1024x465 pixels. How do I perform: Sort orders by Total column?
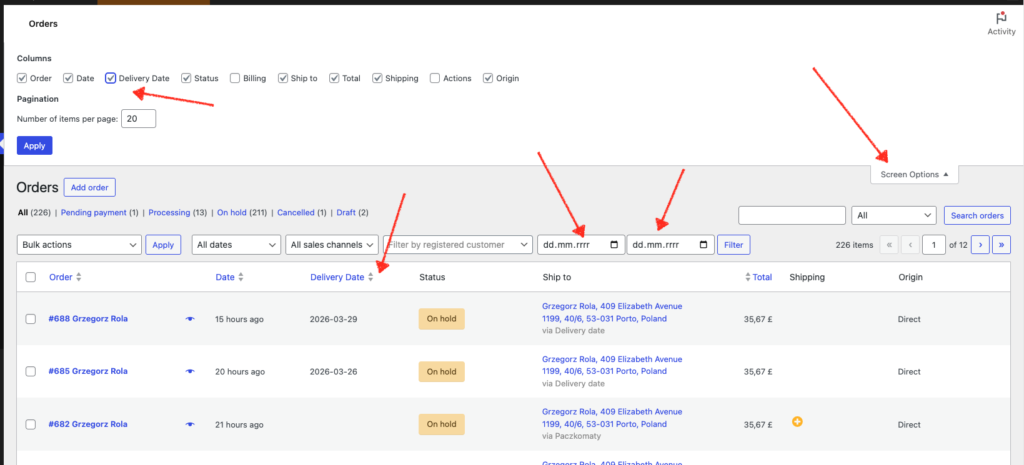click(761, 277)
